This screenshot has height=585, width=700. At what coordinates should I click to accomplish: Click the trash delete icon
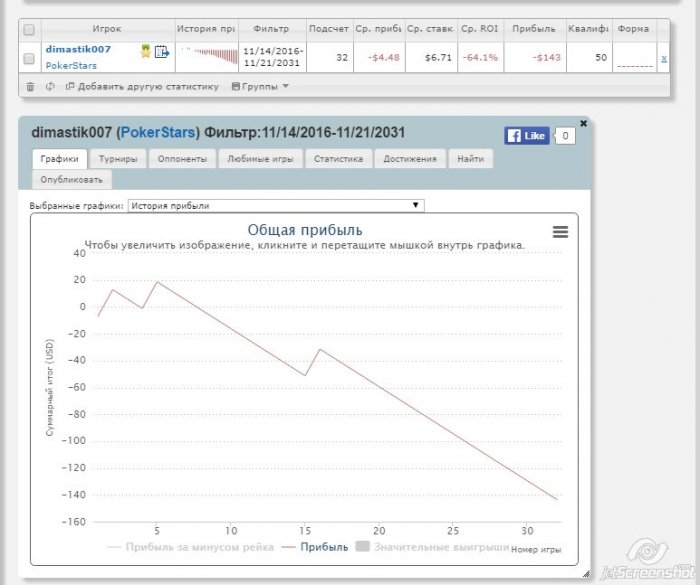click(x=30, y=87)
